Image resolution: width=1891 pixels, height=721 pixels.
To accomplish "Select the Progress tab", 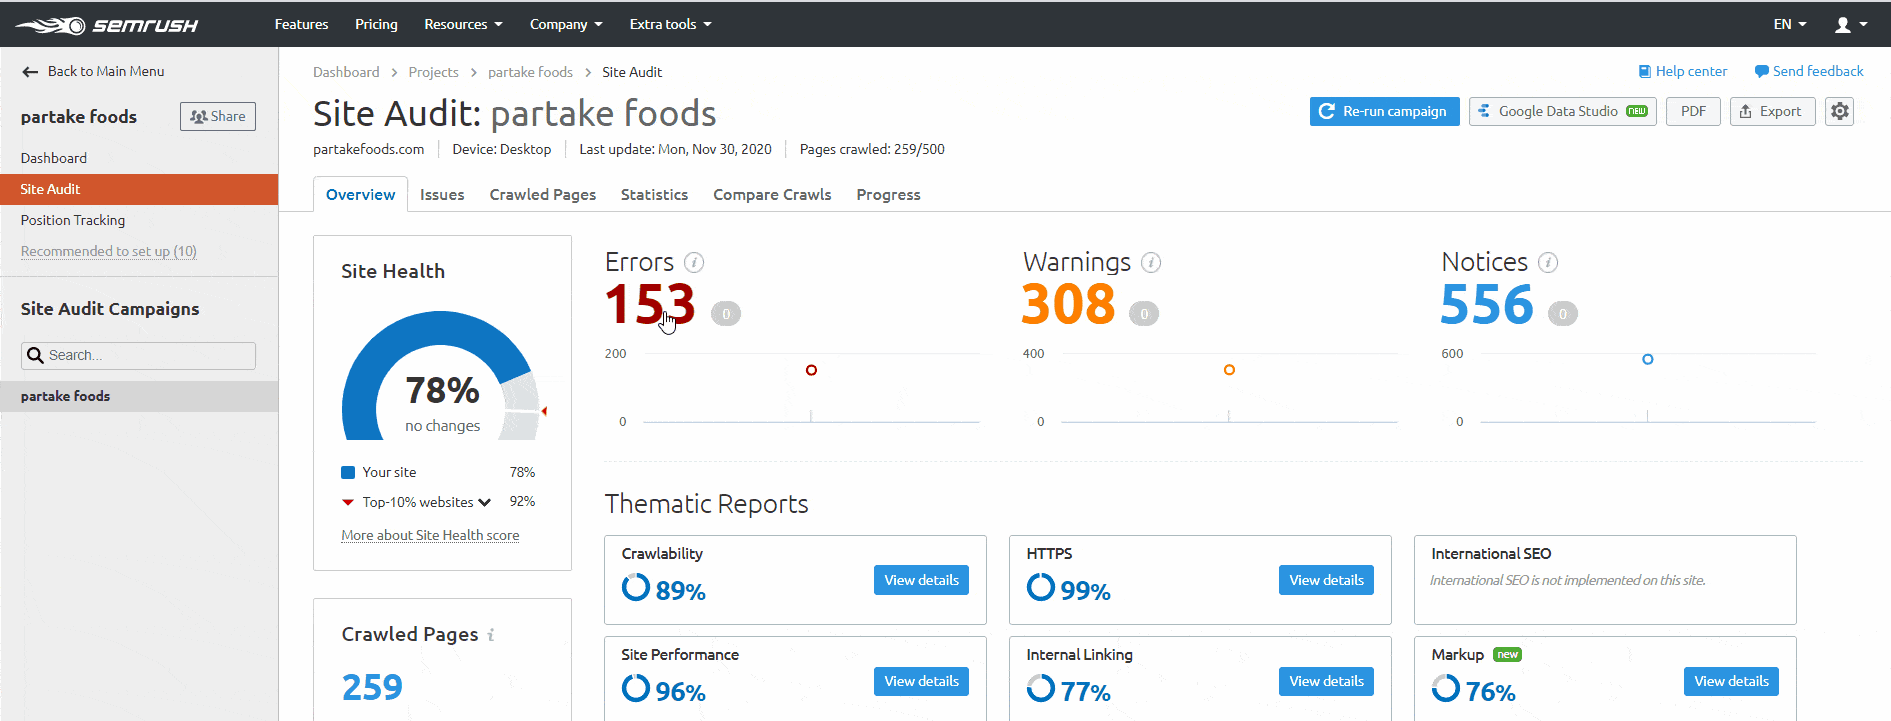I will tap(888, 194).
